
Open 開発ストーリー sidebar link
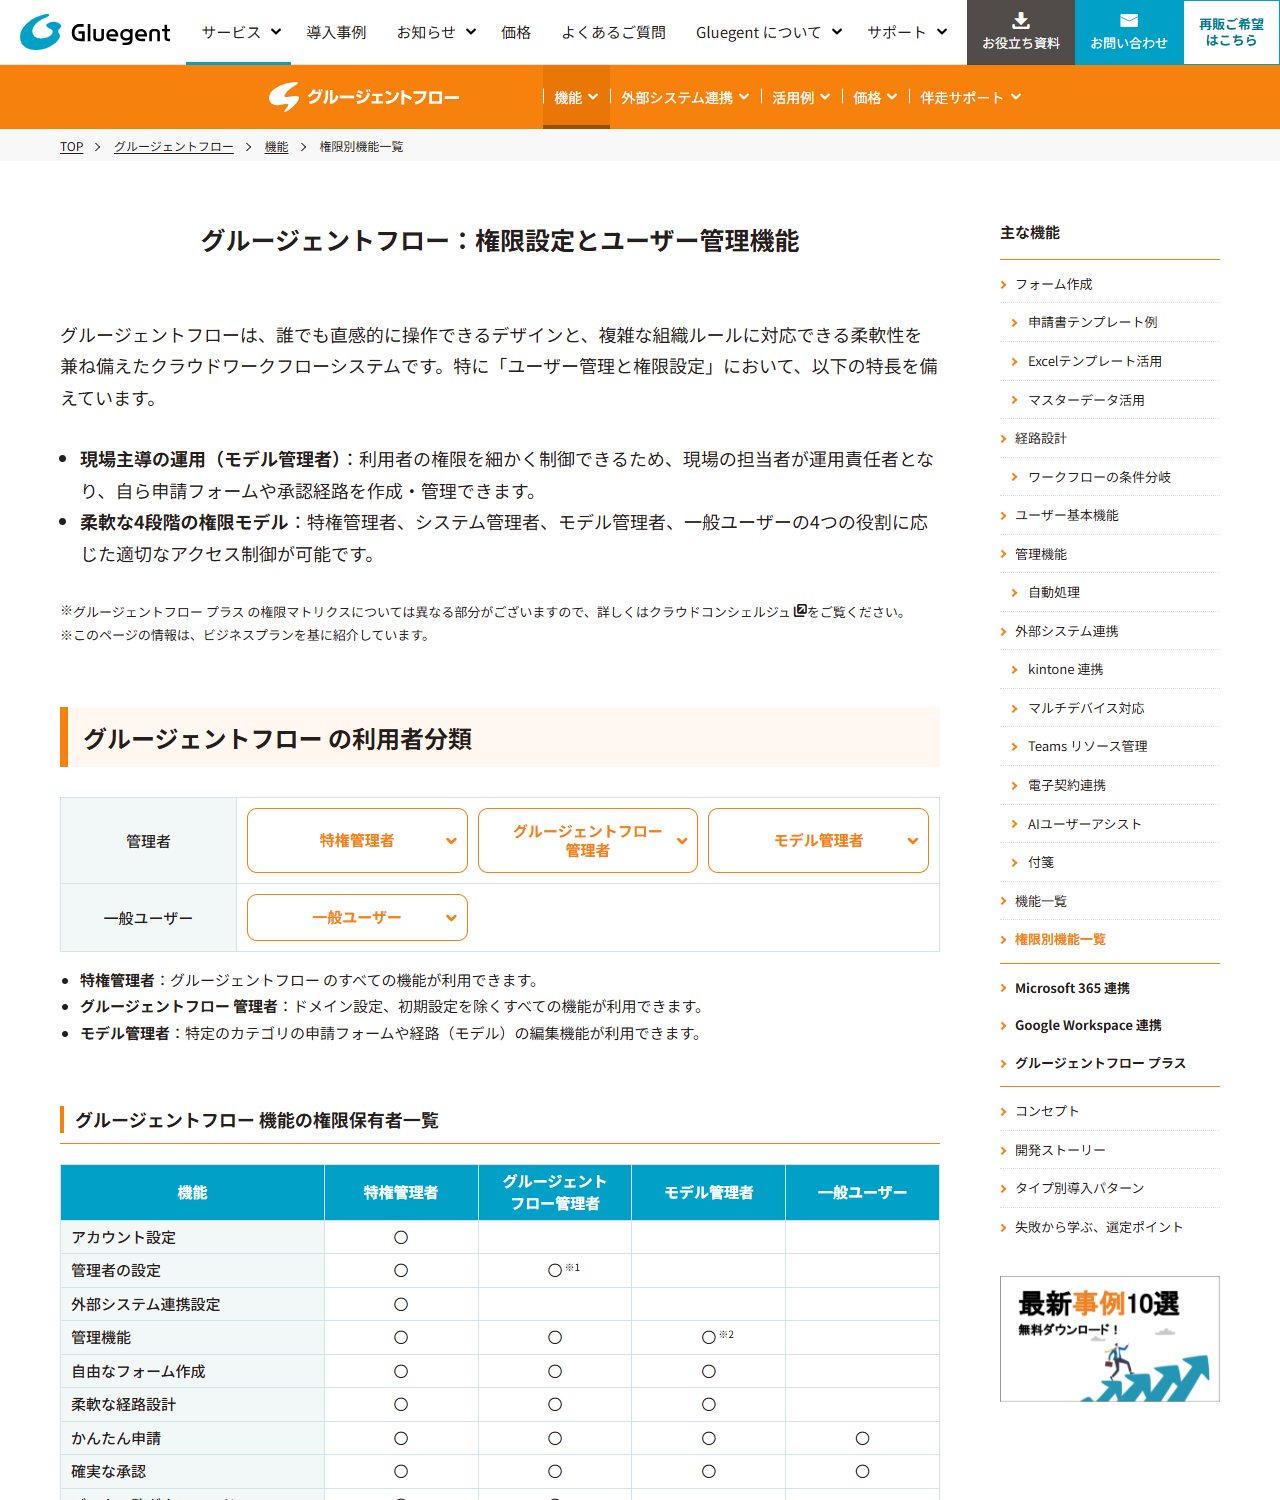(x=1060, y=1150)
